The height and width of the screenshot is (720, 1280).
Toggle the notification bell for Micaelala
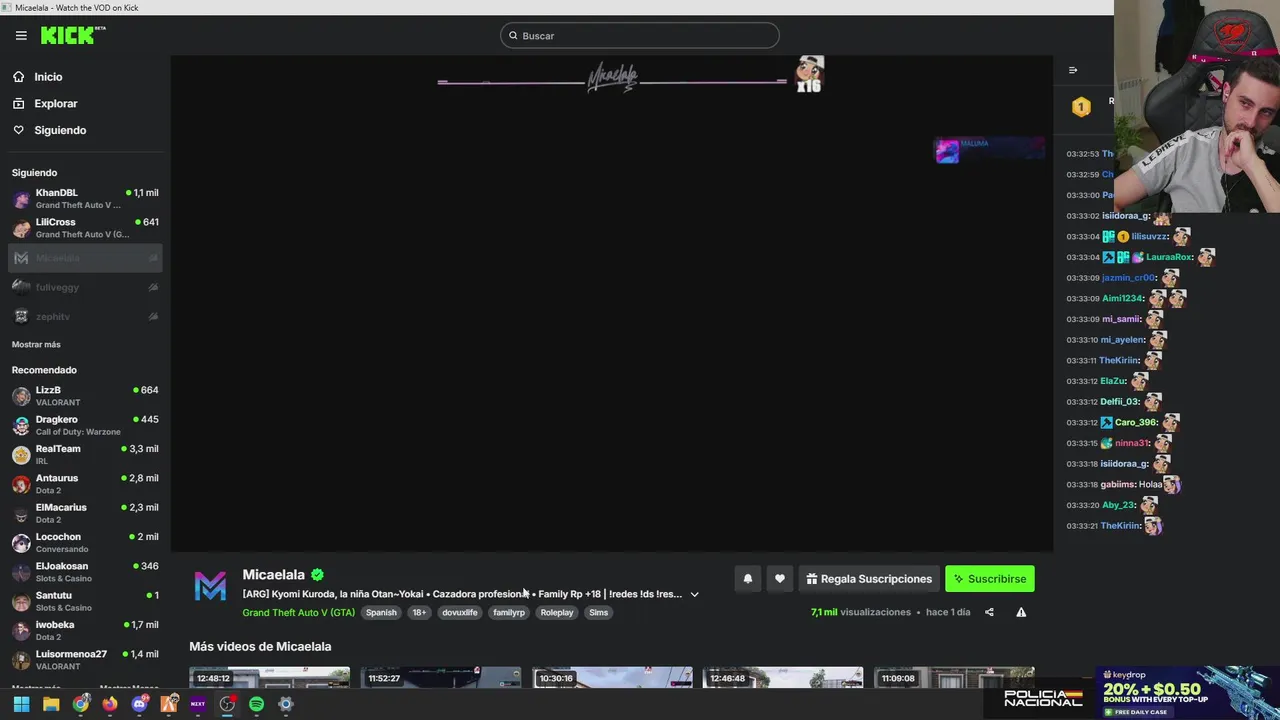[747, 579]
